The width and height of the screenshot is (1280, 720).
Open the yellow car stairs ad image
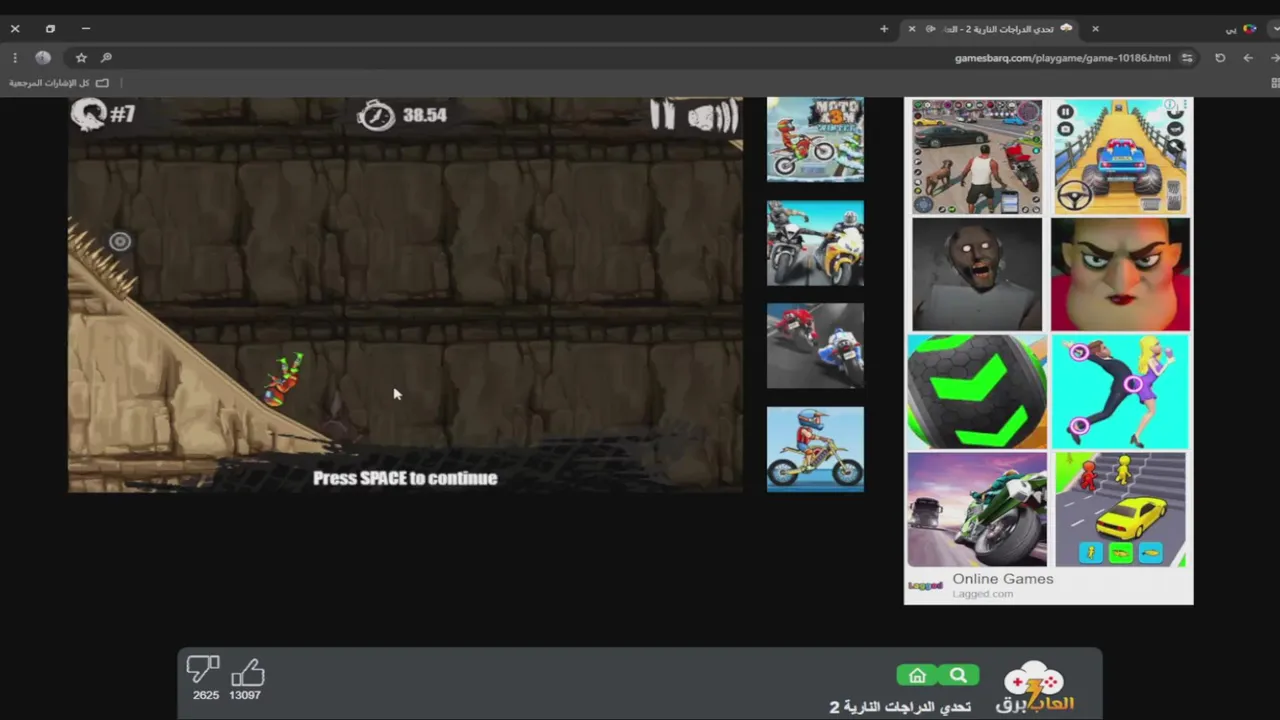pyautogui.click(x=1120, y=509)
